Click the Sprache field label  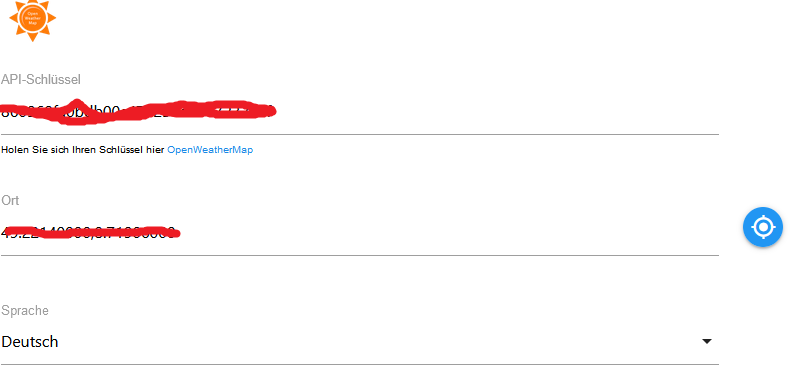tap(25, 310)
